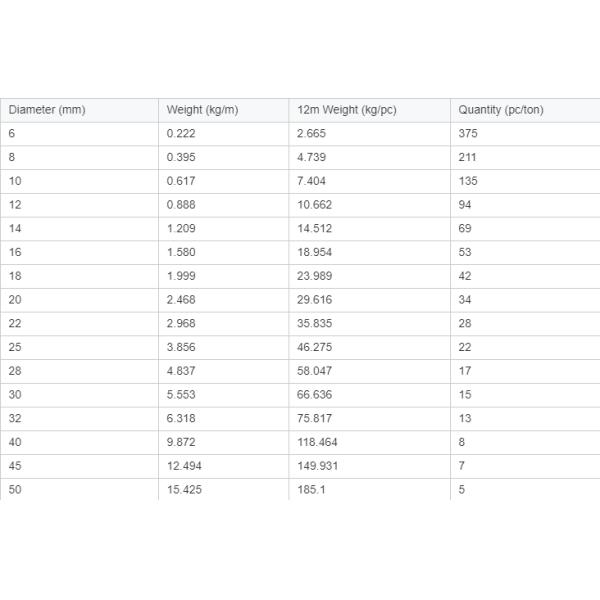Click the 118.464 12m weight cell

click(318, 442)
